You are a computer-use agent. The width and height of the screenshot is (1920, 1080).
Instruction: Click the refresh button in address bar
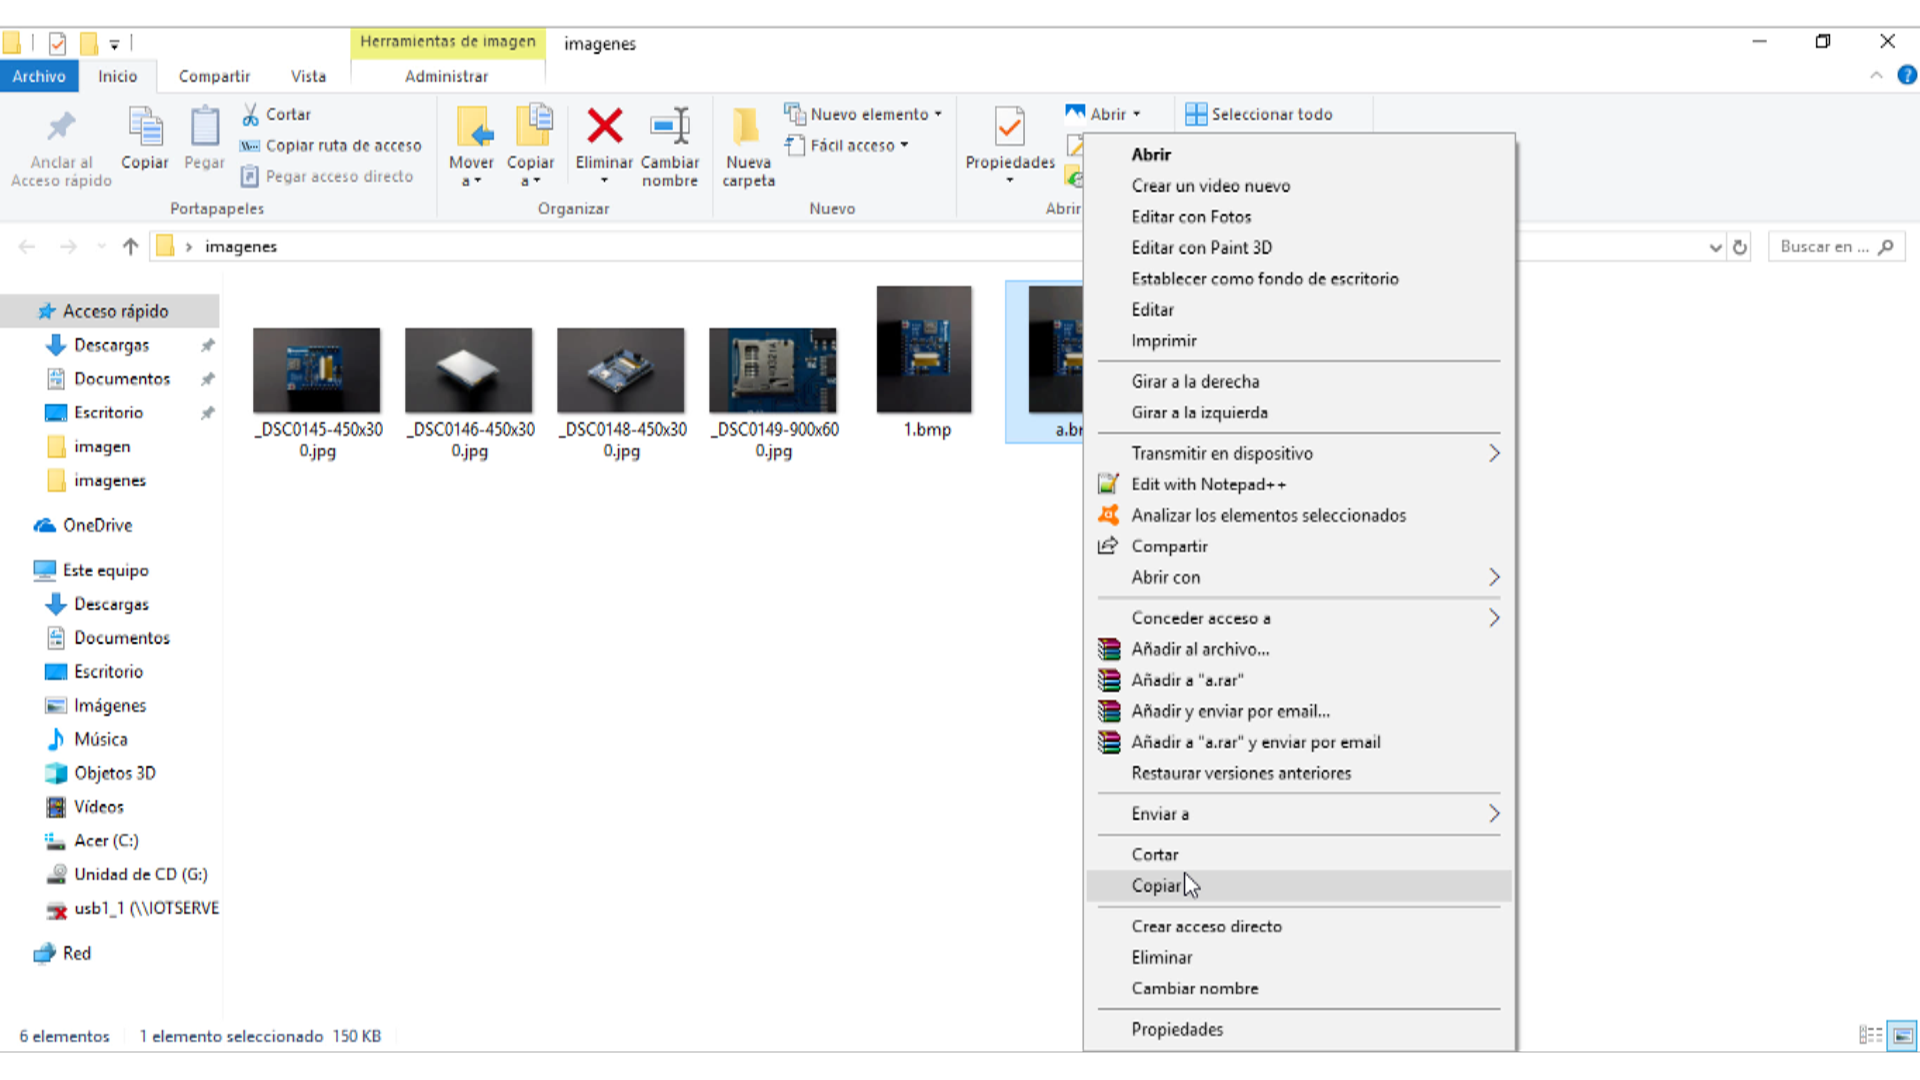tap(1740, 247)
